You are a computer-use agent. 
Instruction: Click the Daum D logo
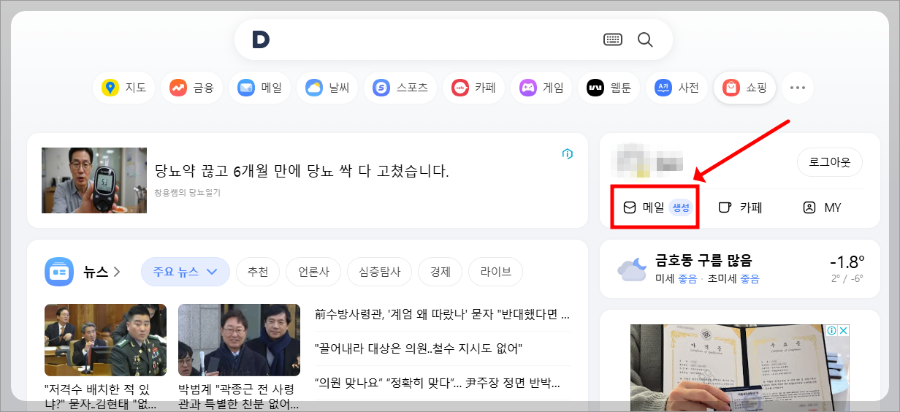click(x=261, y=40)
